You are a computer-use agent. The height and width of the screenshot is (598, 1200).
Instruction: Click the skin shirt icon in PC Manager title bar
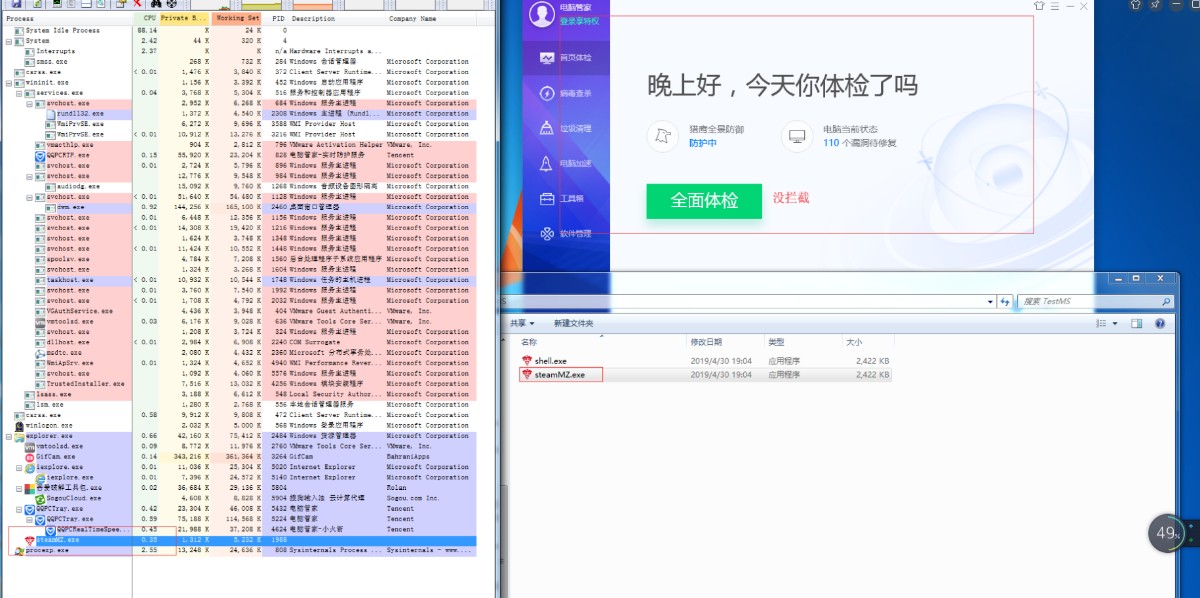coord(1039,5)
